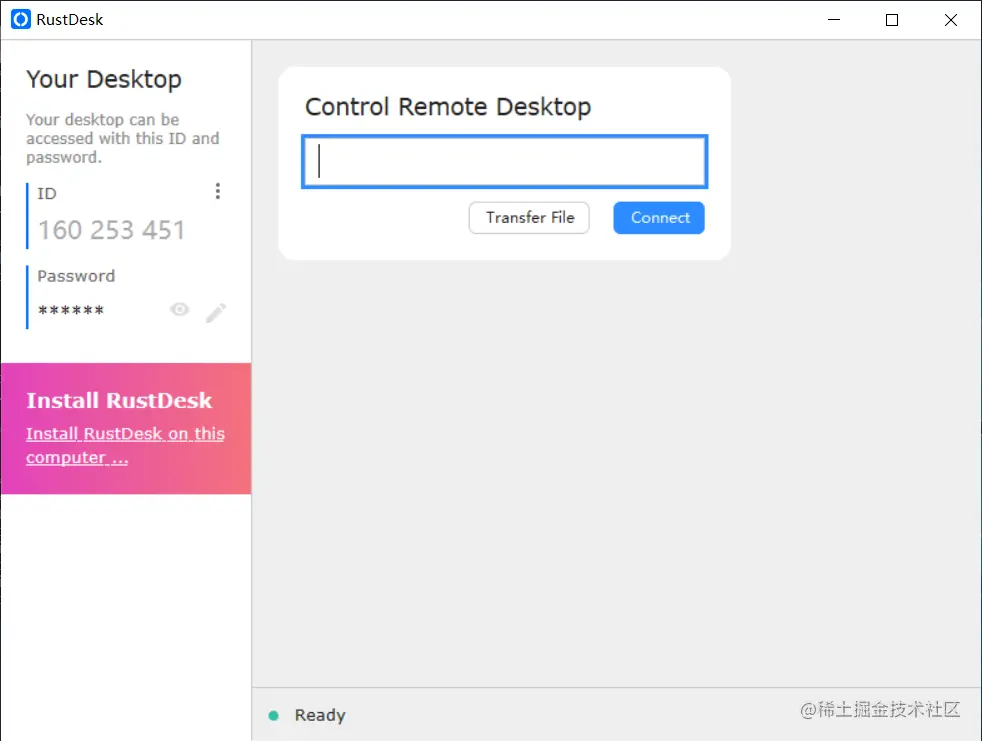
Task: Edit password using the pencil icon
Action: [216, 313]
